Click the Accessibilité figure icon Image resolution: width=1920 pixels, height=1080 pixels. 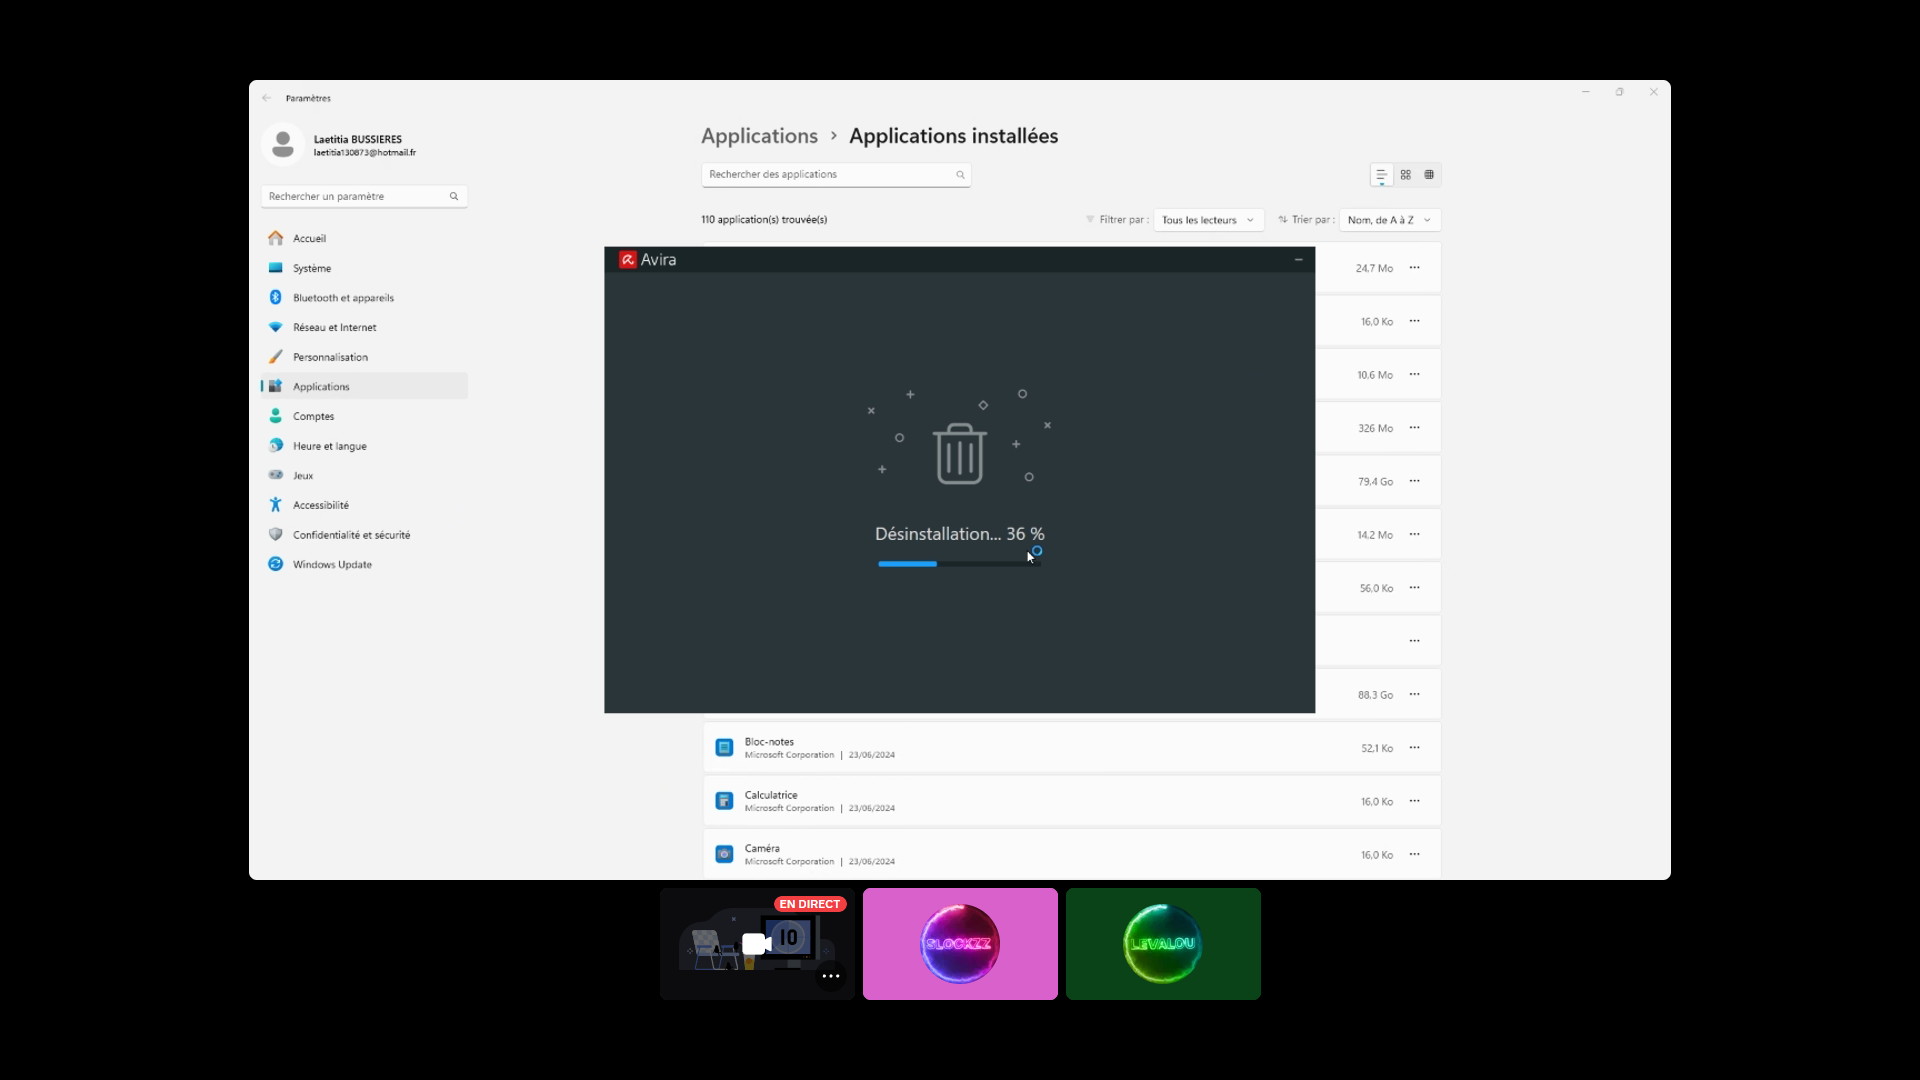pos(276,505)
